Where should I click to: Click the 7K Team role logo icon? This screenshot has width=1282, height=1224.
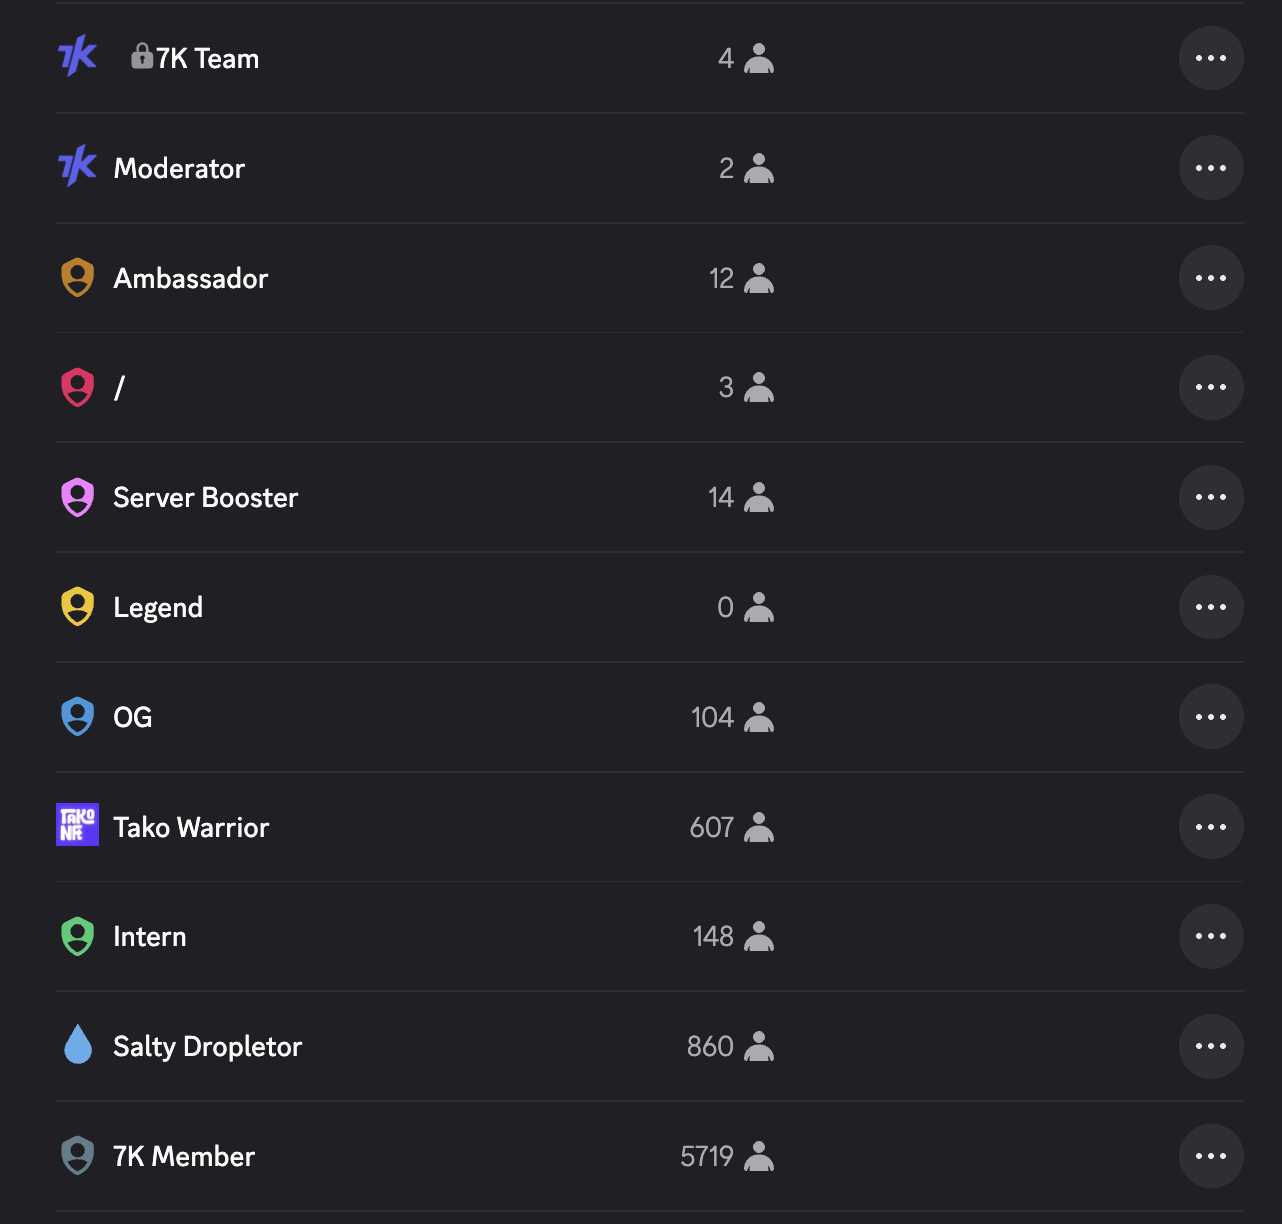click(77, 57)
